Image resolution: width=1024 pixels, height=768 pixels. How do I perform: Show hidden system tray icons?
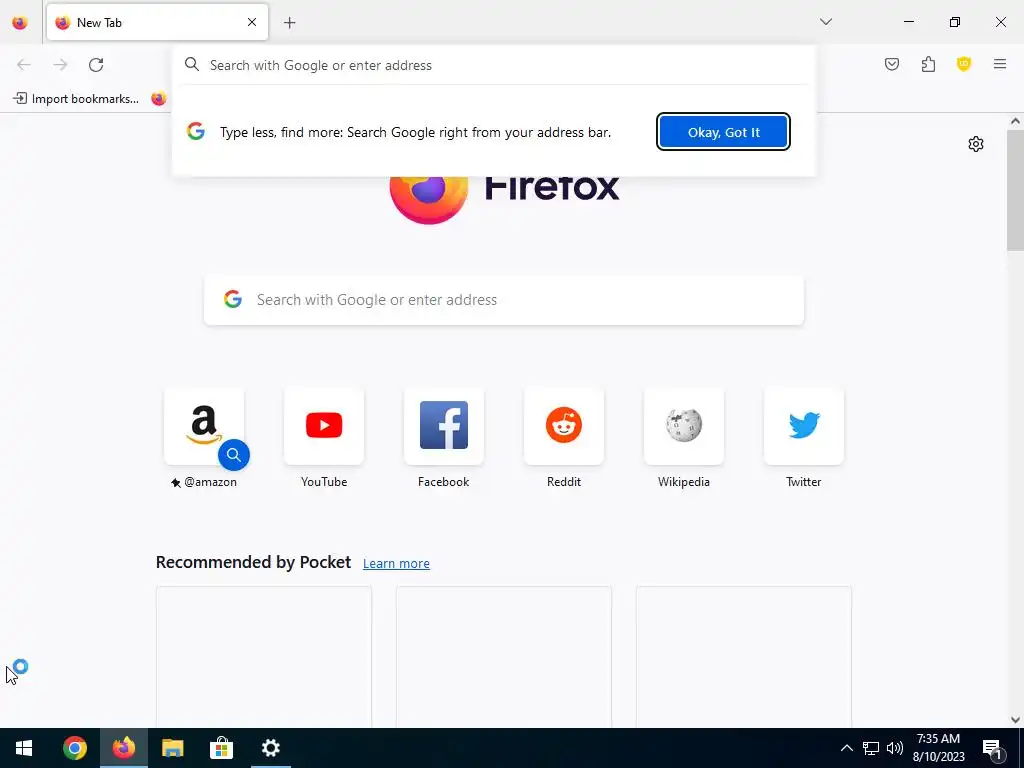[846, 748]
